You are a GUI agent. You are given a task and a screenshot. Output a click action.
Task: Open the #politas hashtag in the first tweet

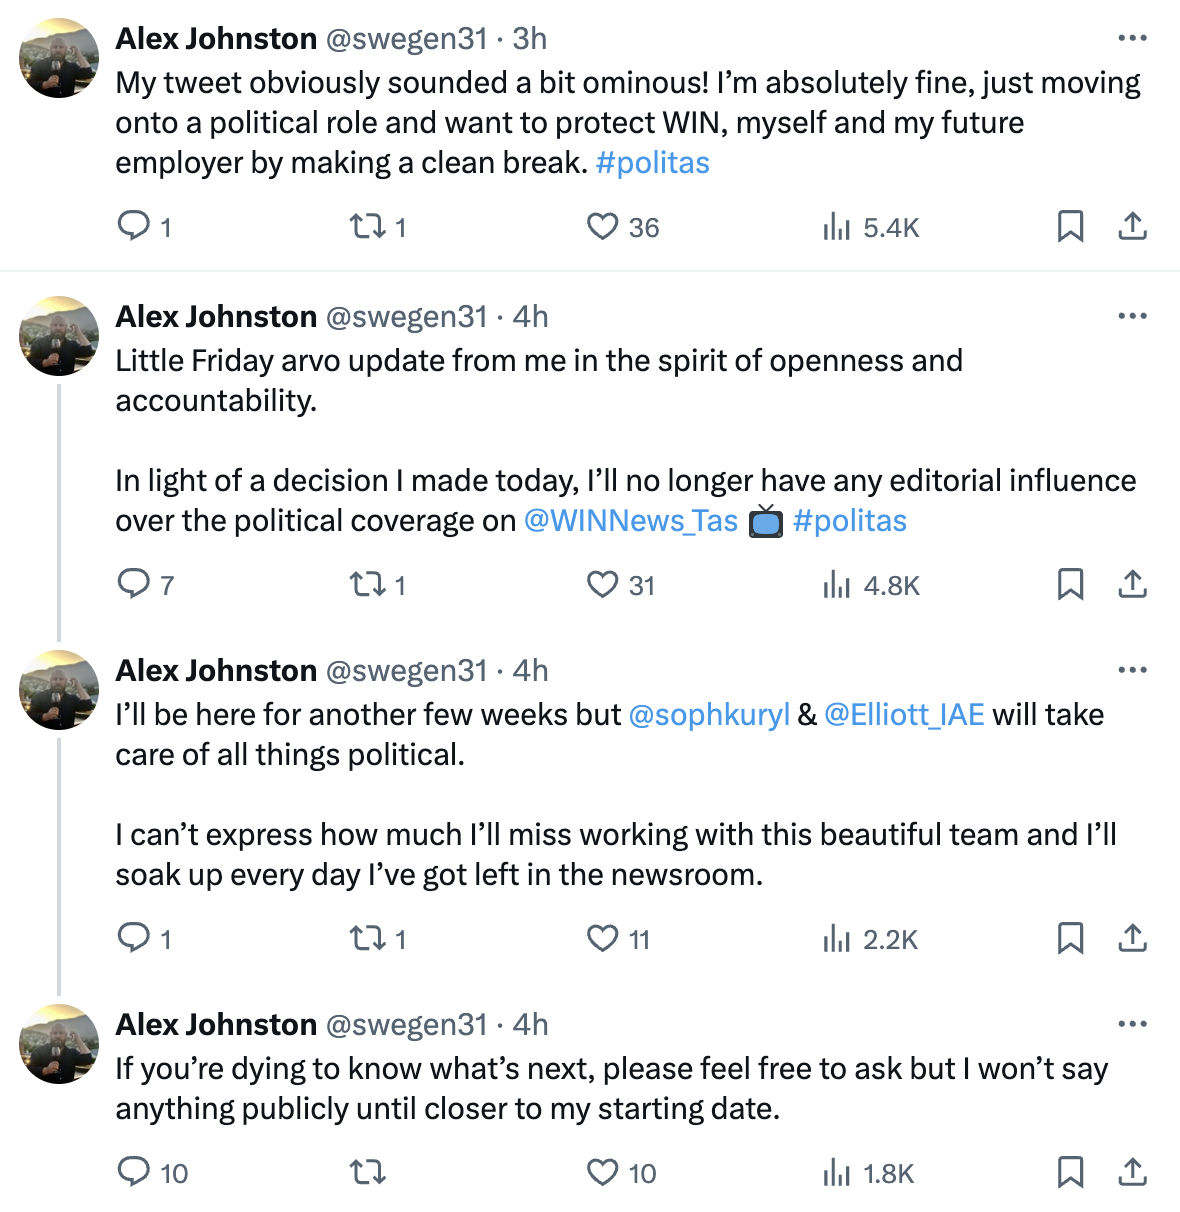(652, 163)
